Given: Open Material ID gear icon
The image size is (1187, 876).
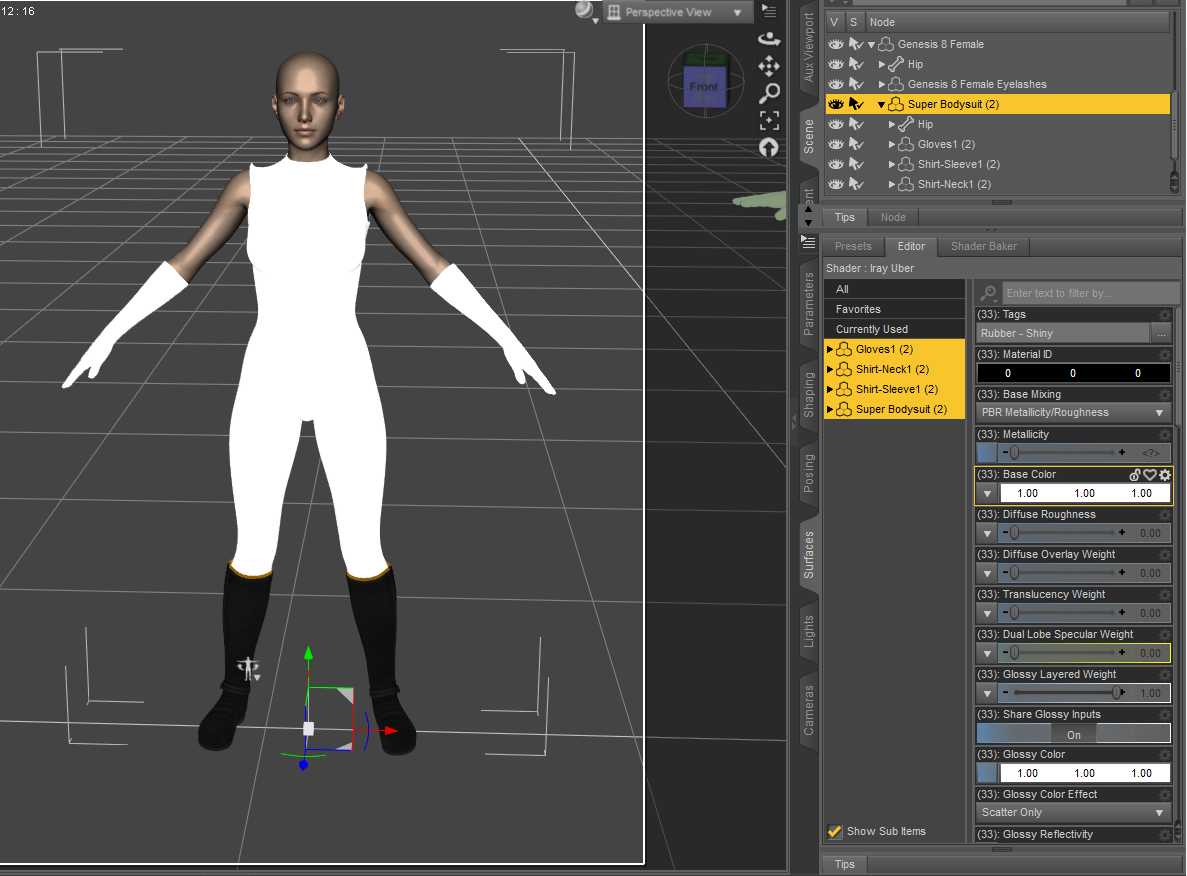Looking at the screenshot, I should [x=1165, y=354].
